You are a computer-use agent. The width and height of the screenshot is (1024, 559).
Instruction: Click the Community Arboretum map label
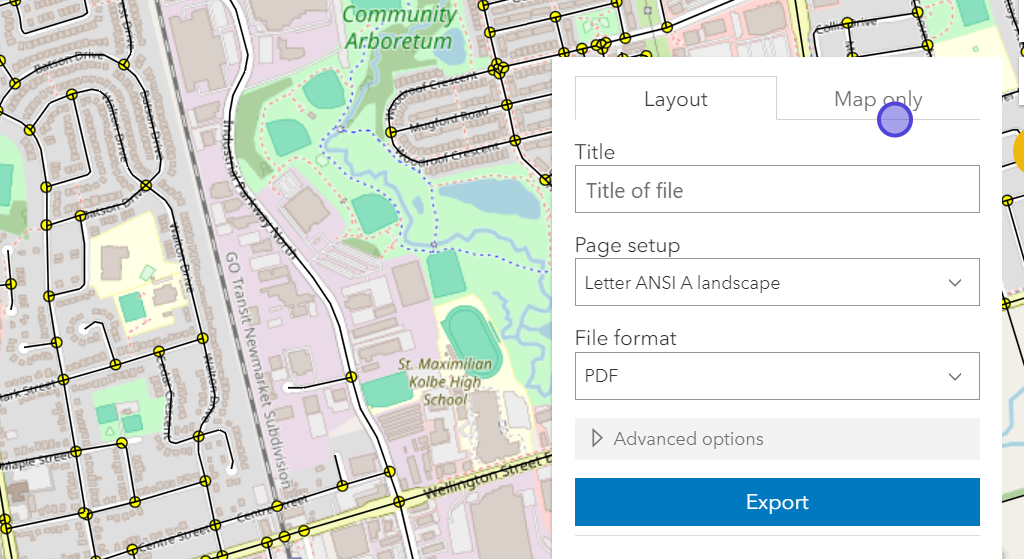398,28
